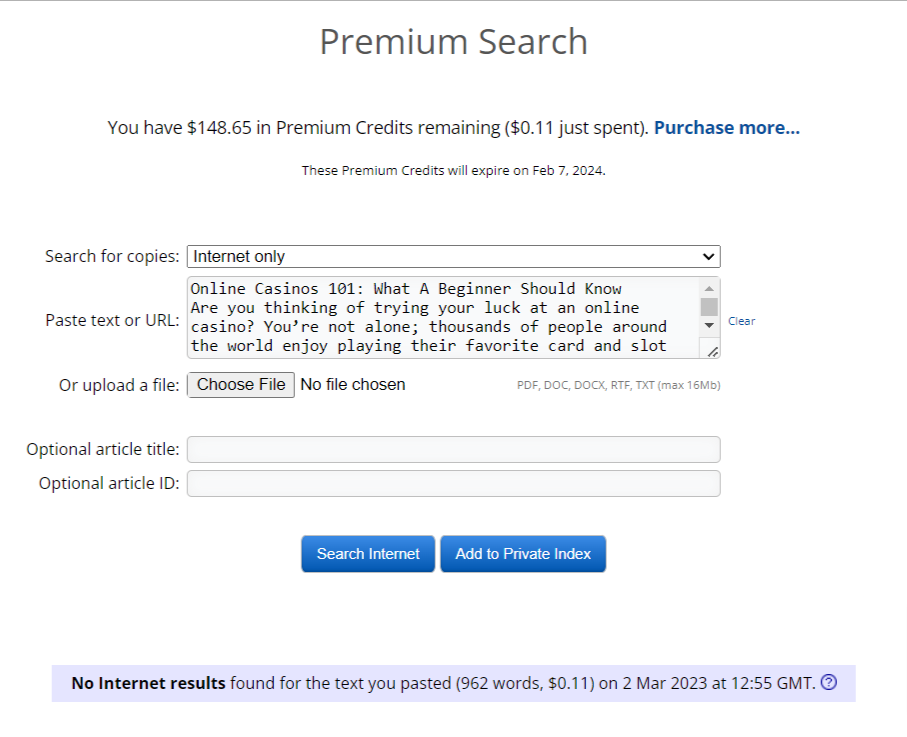
Task: Focus the Optional article title field
Action: point(454,449)
